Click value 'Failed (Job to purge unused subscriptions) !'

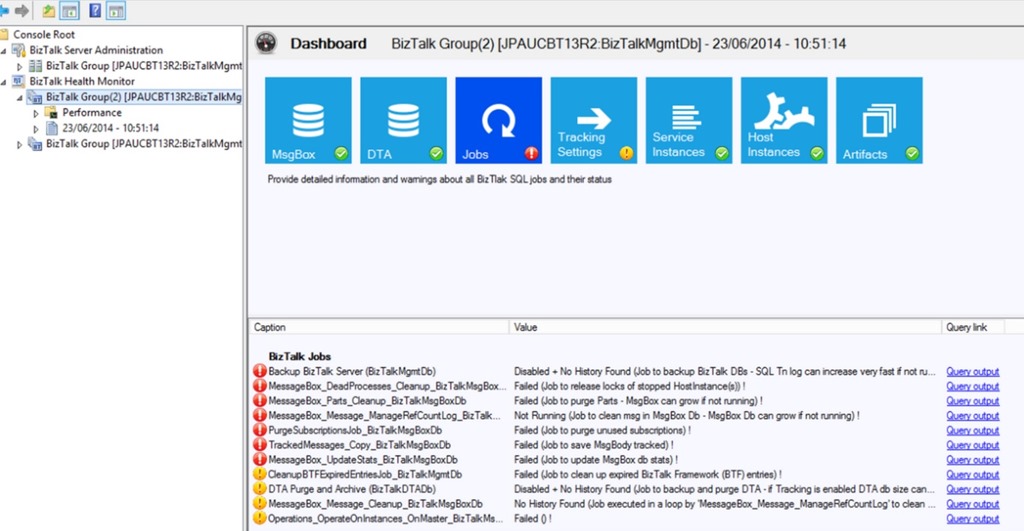pos(602,430)
